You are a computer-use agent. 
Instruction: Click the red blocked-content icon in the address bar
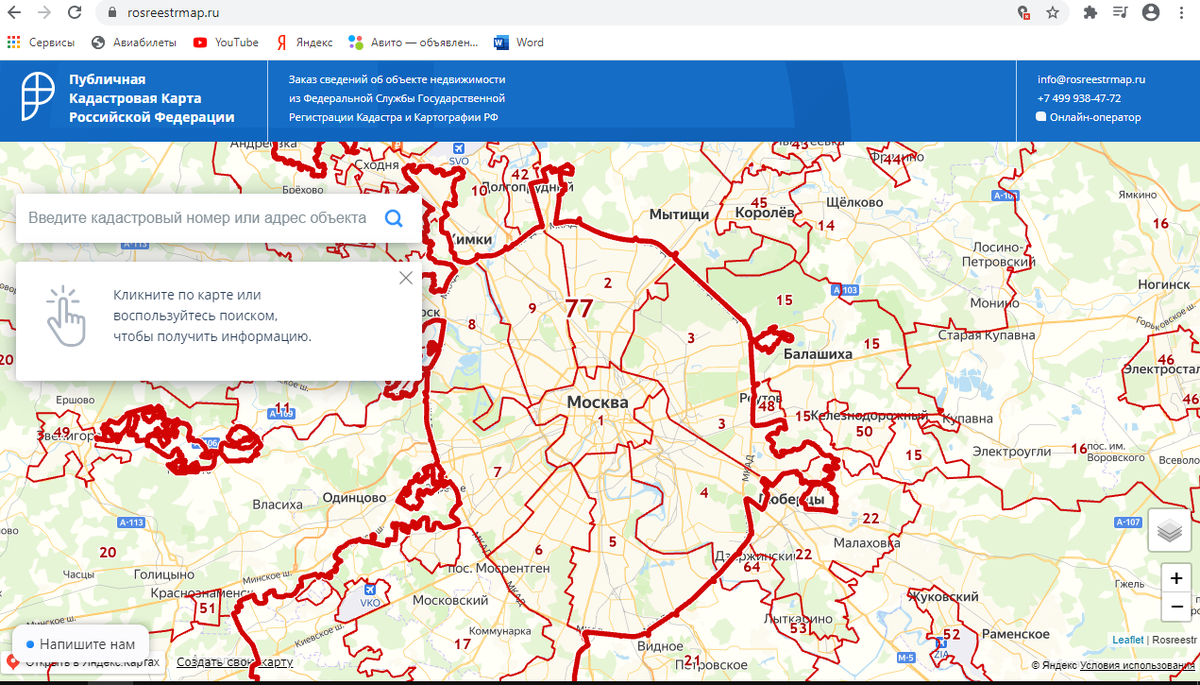coord(1024,13)
